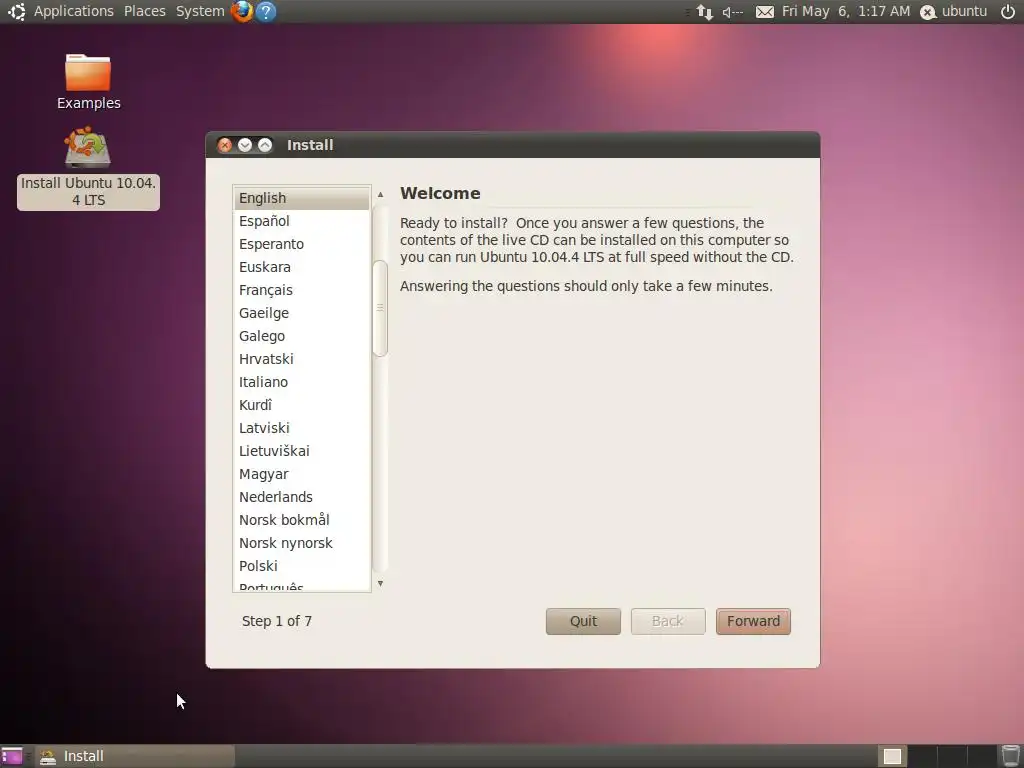Viewport: 1024px width, 768px height.
Task: Click the language list scroll-down arrow
Action: click(x=380, y=583)
